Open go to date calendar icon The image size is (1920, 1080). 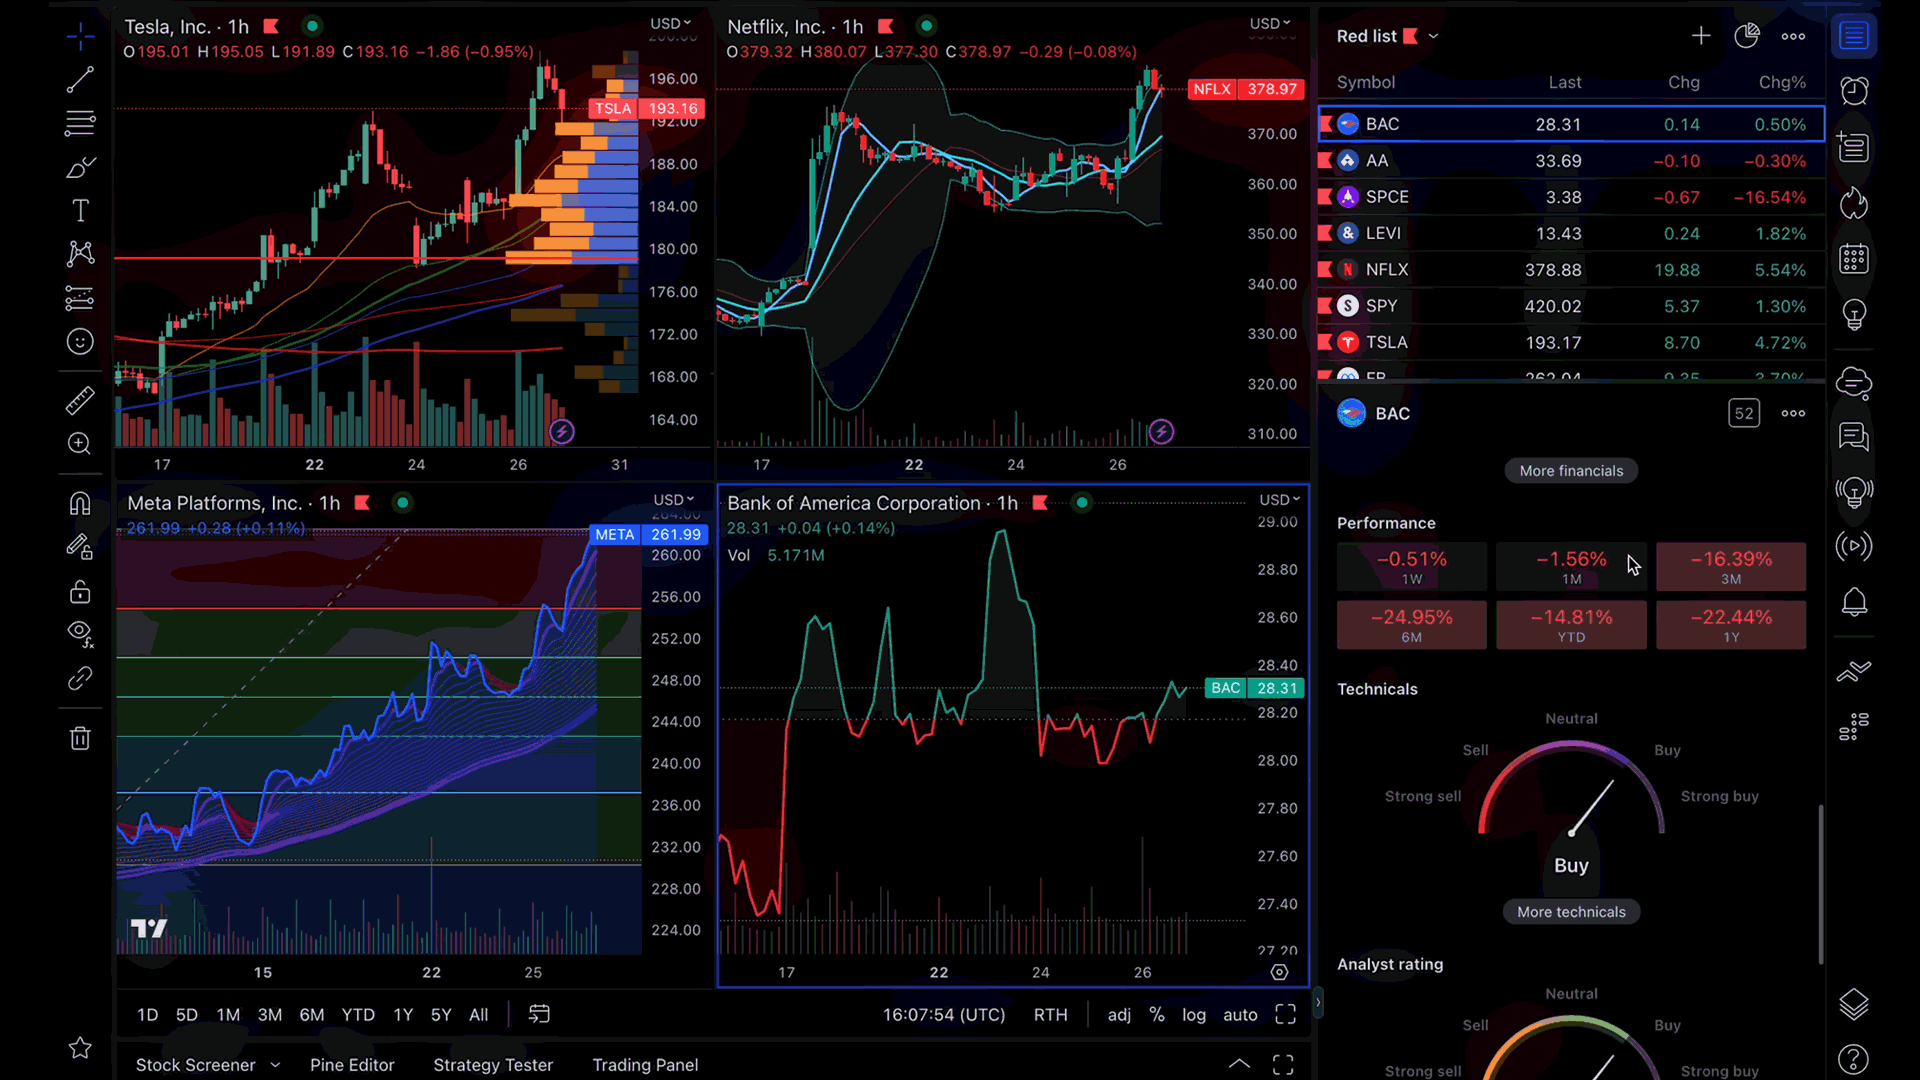(539, 1014)
